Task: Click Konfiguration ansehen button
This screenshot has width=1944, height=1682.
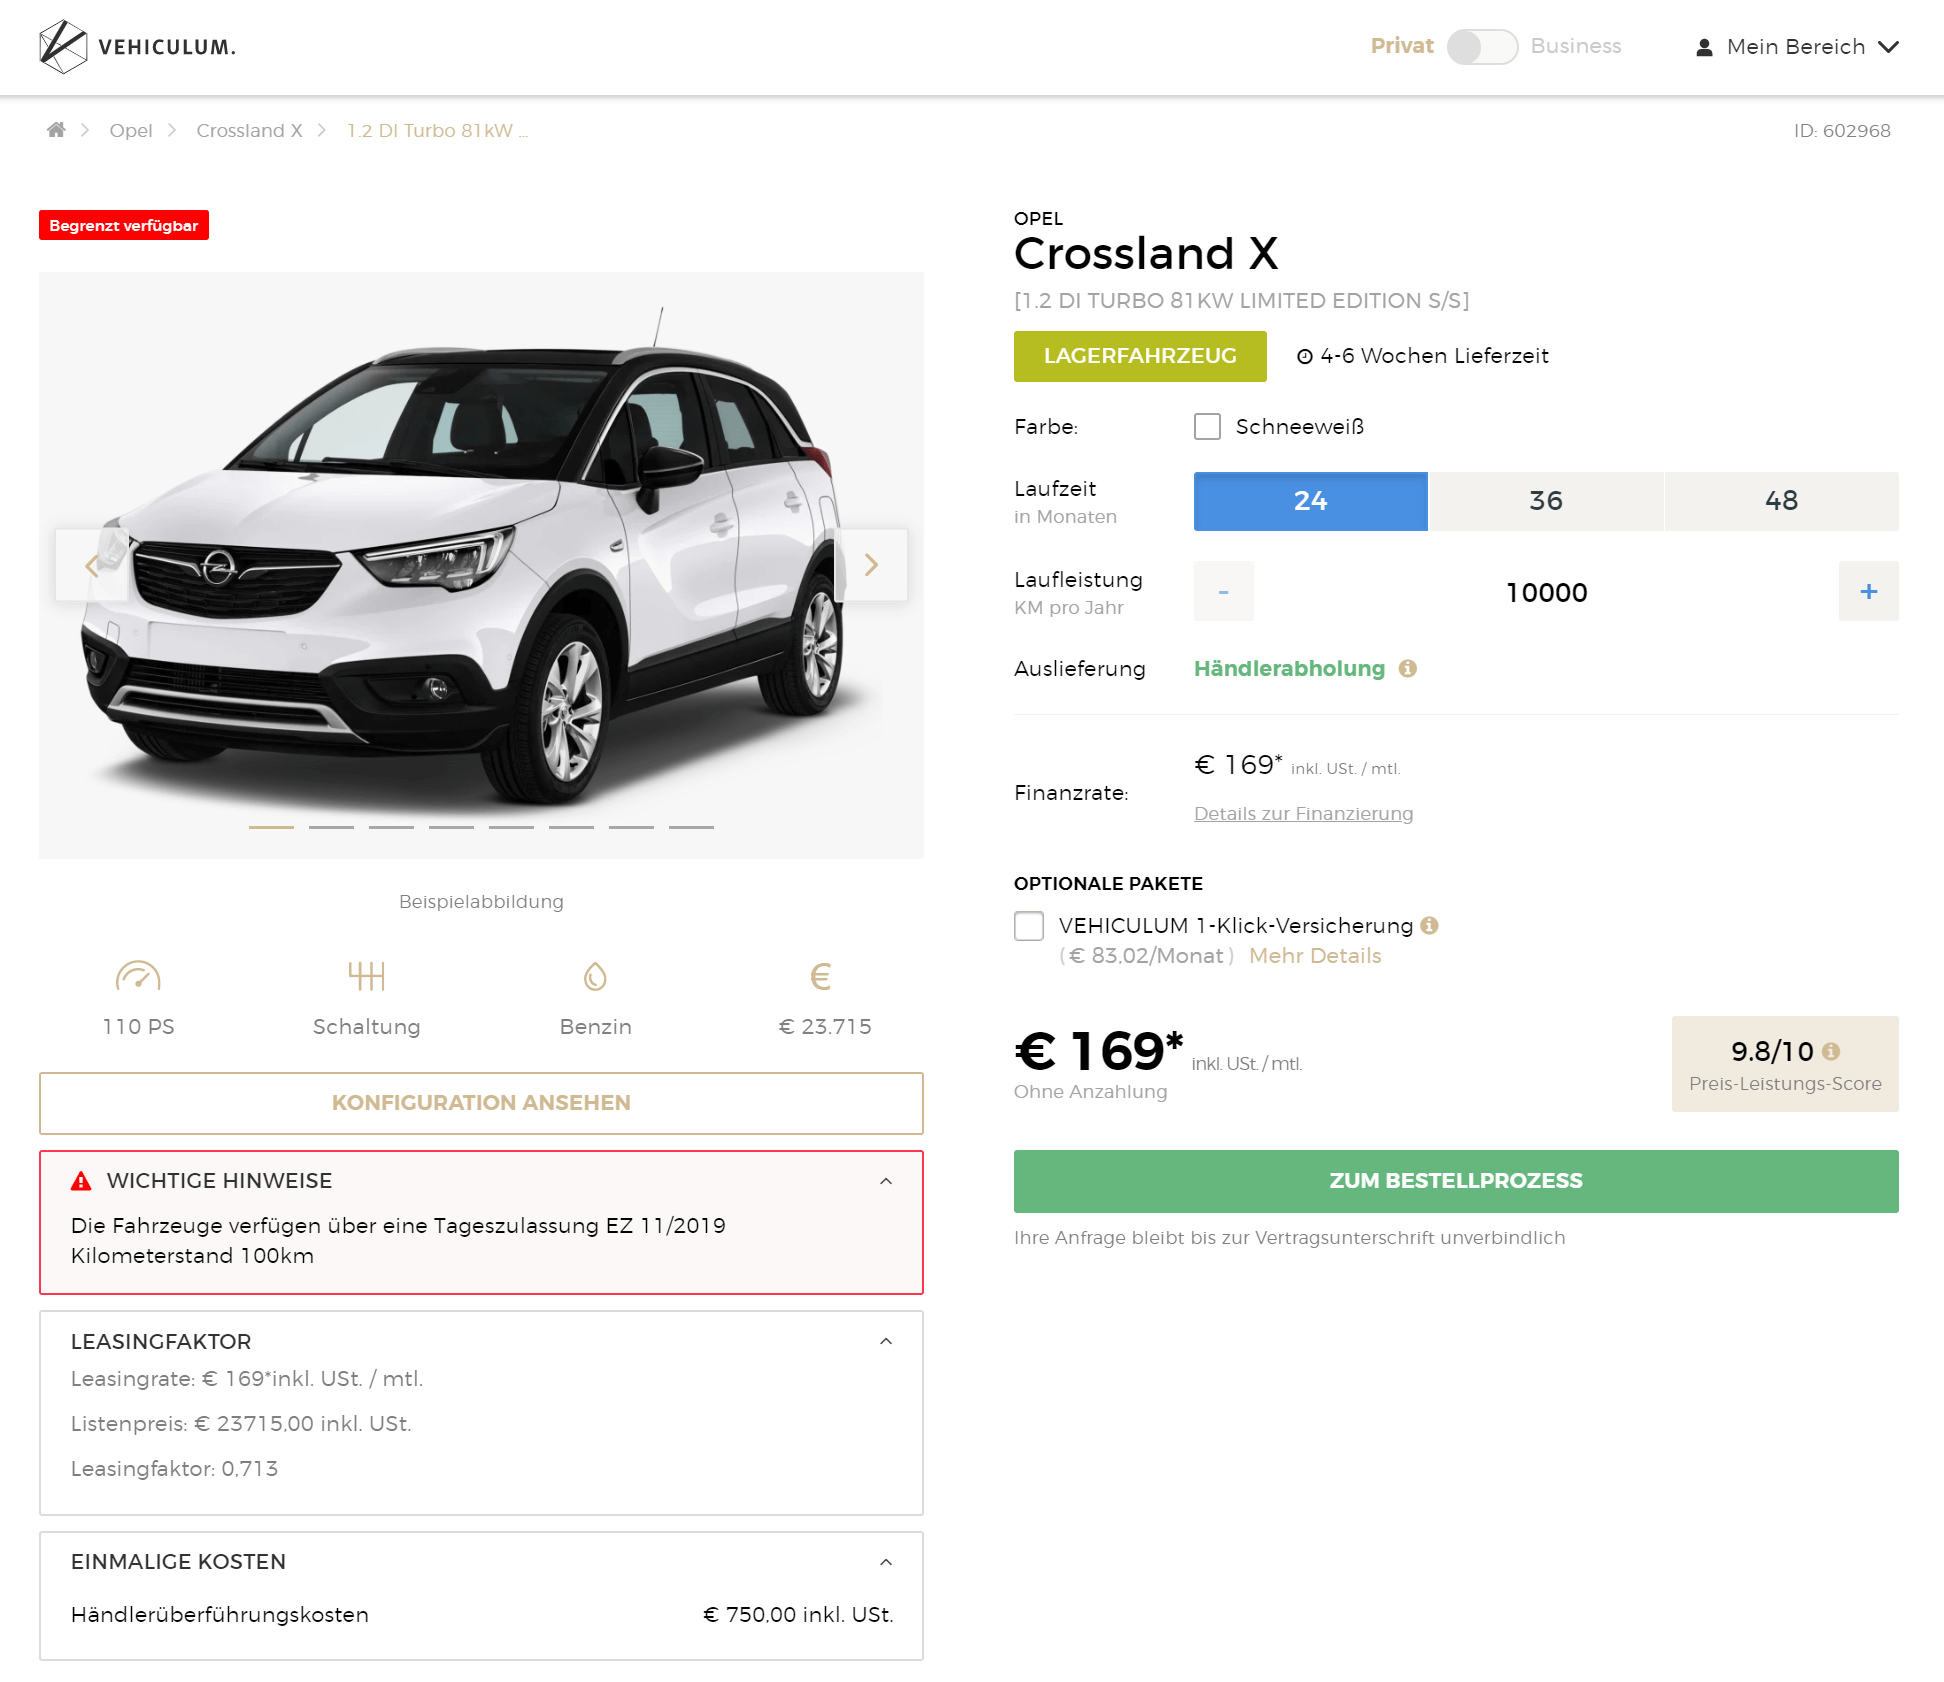Action: point(481,1103)
